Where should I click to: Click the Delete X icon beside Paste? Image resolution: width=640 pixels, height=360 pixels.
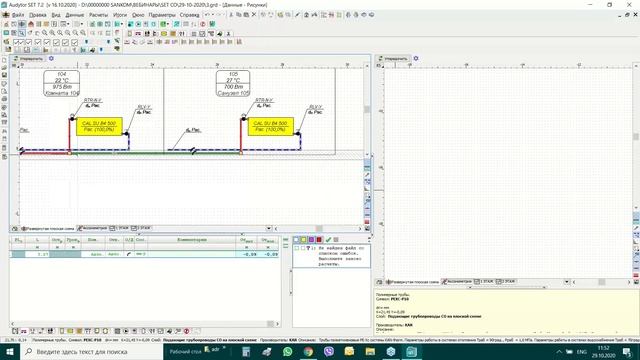click(x=254, y=15)
